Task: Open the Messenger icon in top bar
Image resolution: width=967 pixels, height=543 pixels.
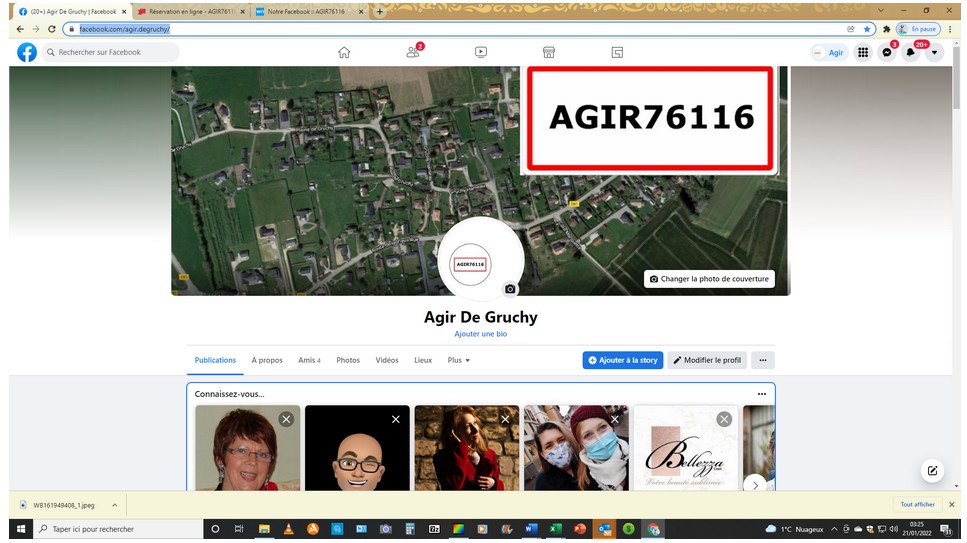Action: (x=886, y=52)
